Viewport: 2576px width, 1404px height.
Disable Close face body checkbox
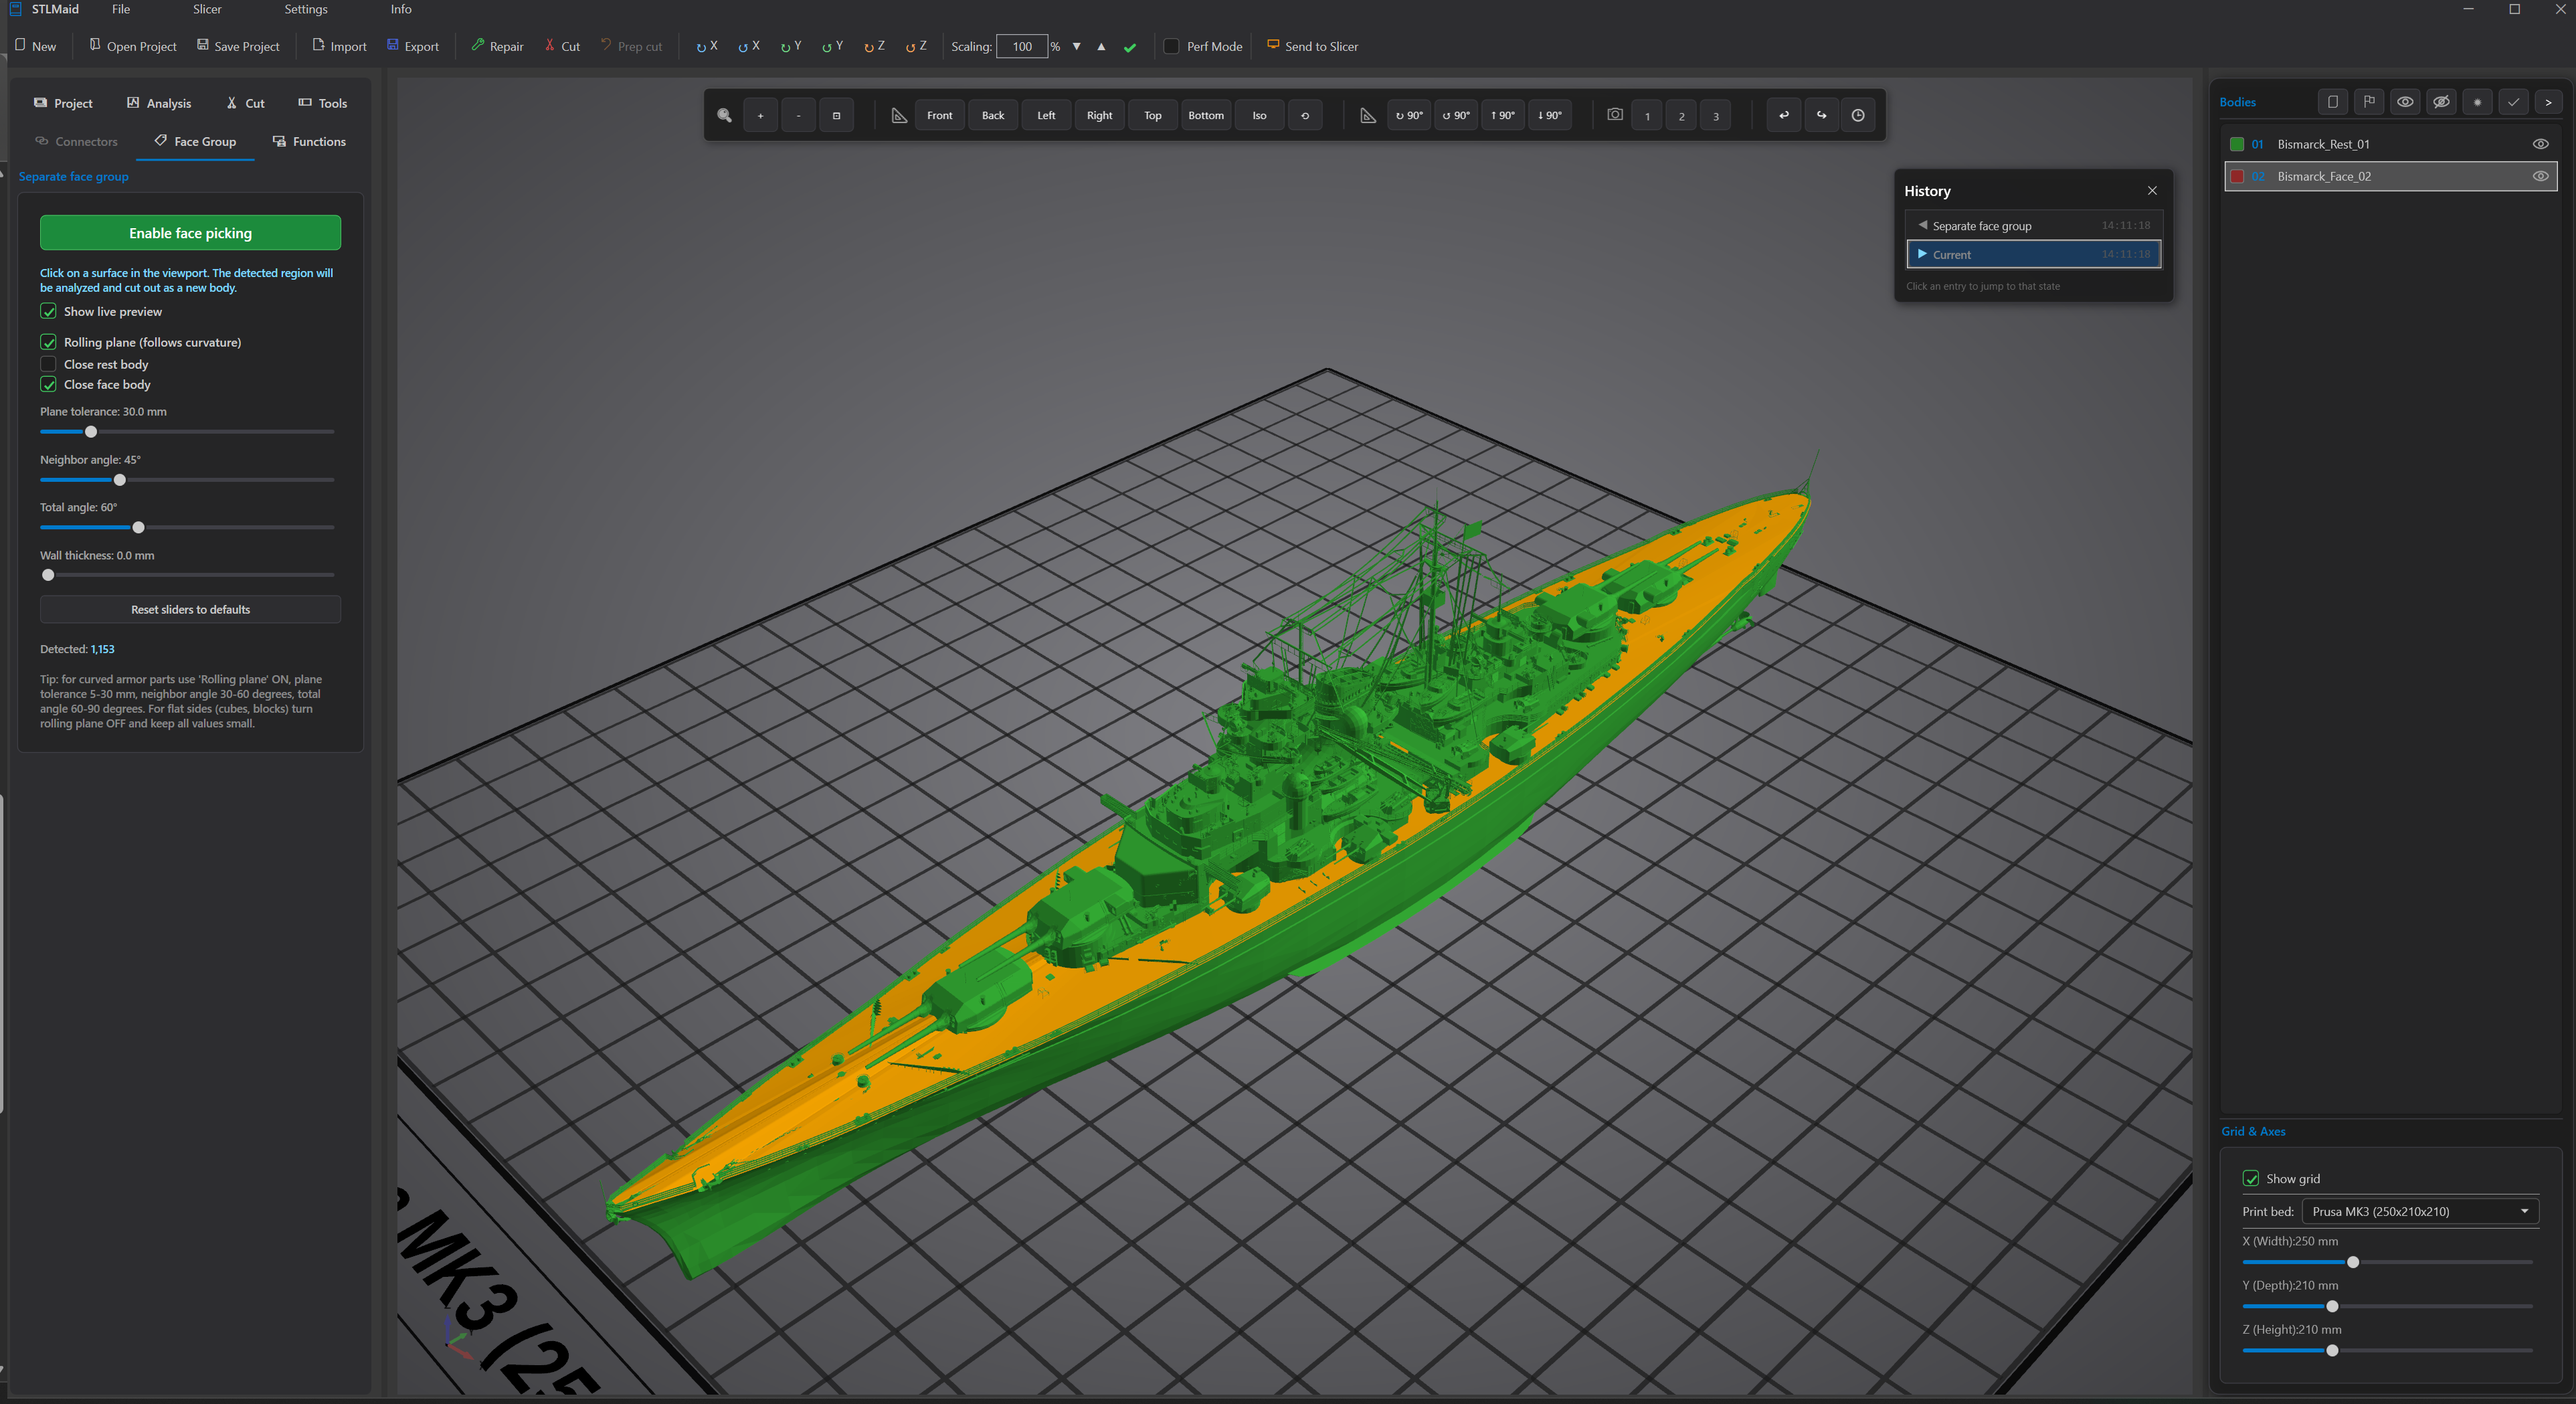coord(48,385)
